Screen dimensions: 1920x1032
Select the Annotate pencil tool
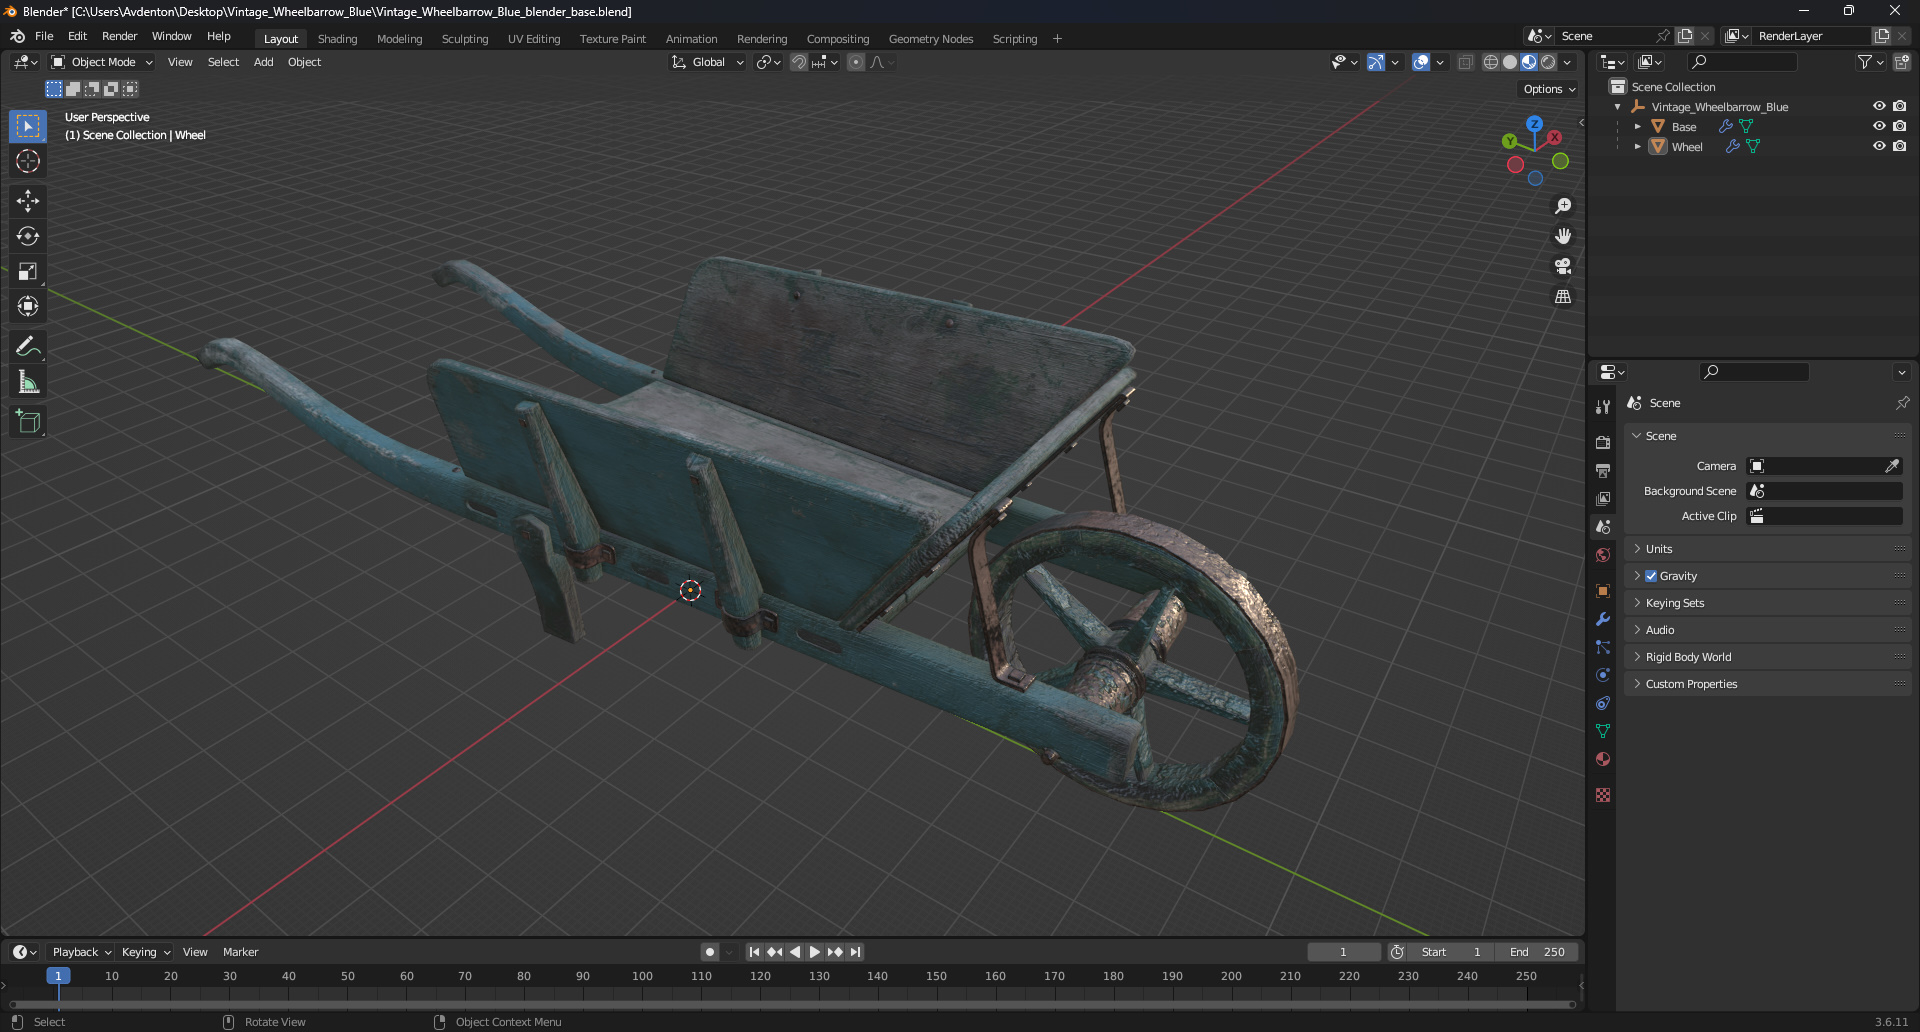pos(28,347)
